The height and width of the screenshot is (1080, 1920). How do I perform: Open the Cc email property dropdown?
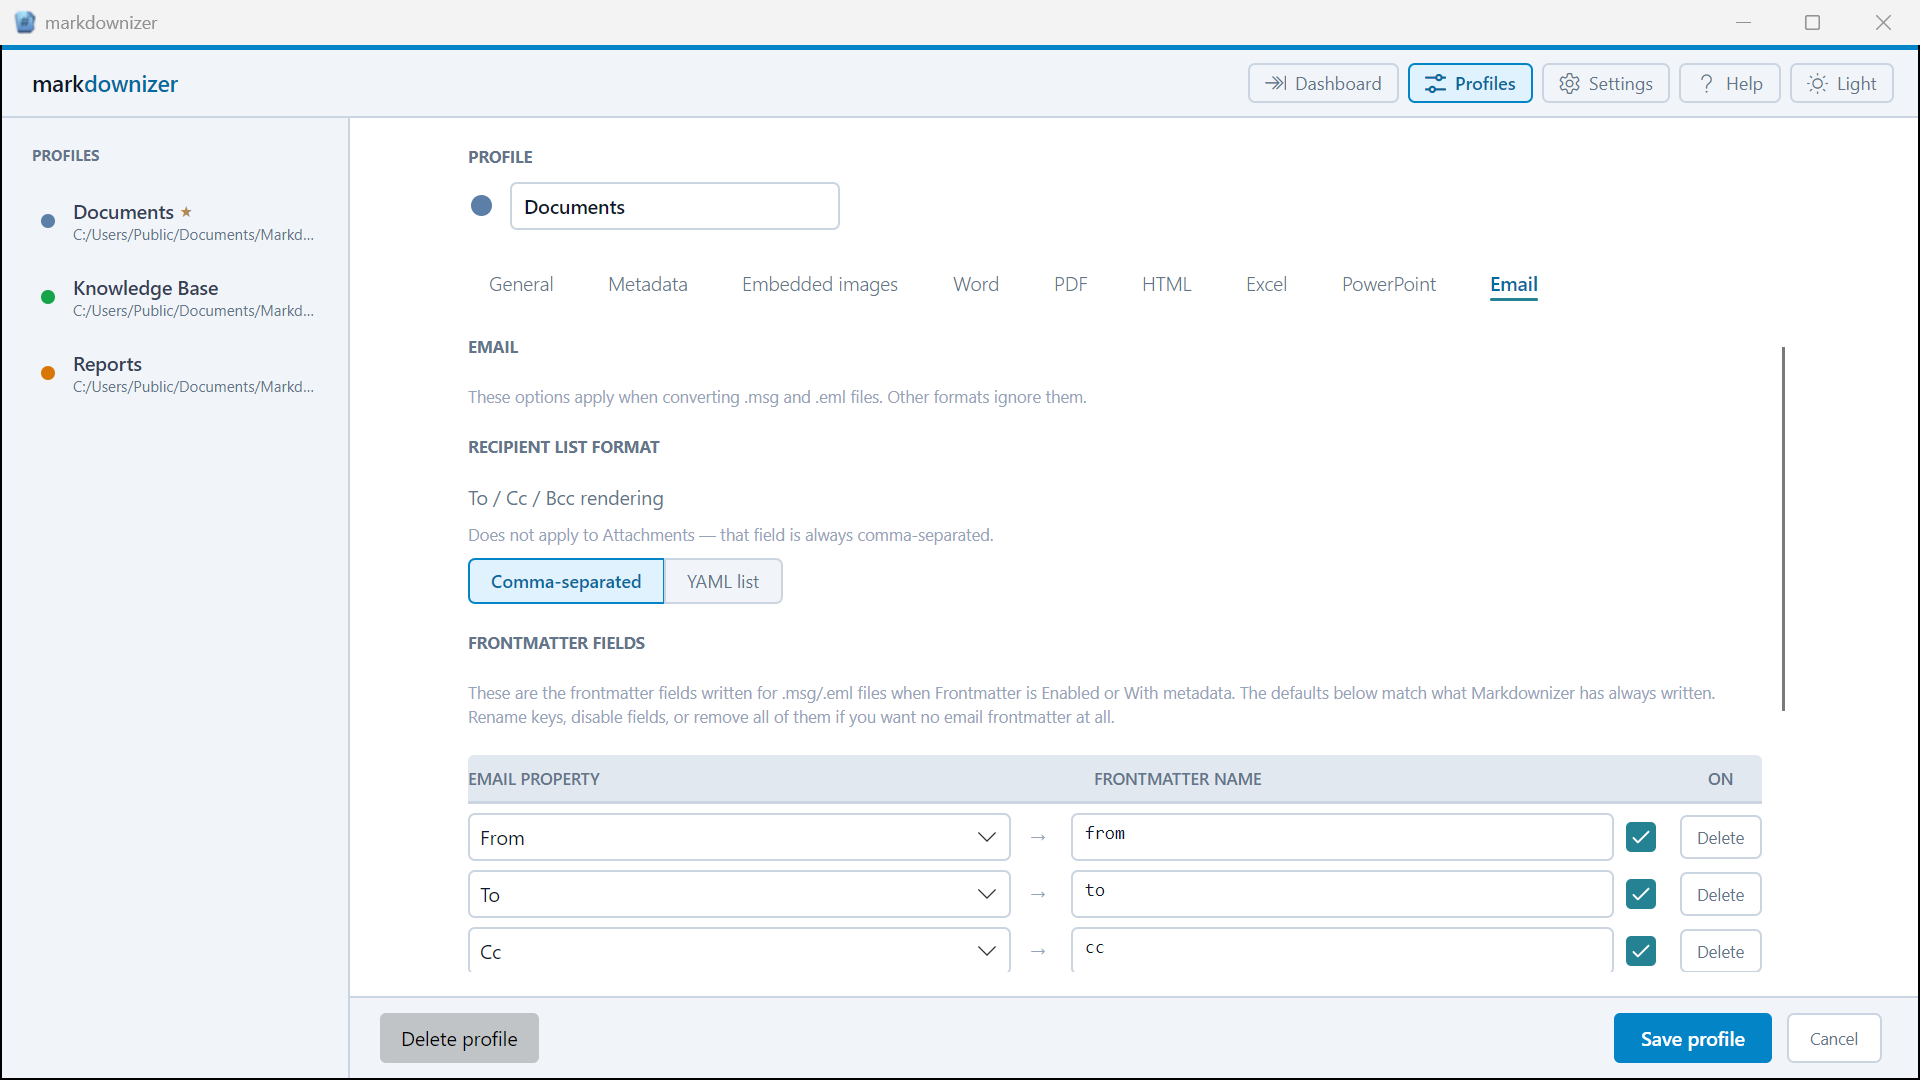click(x=739, y=950)
